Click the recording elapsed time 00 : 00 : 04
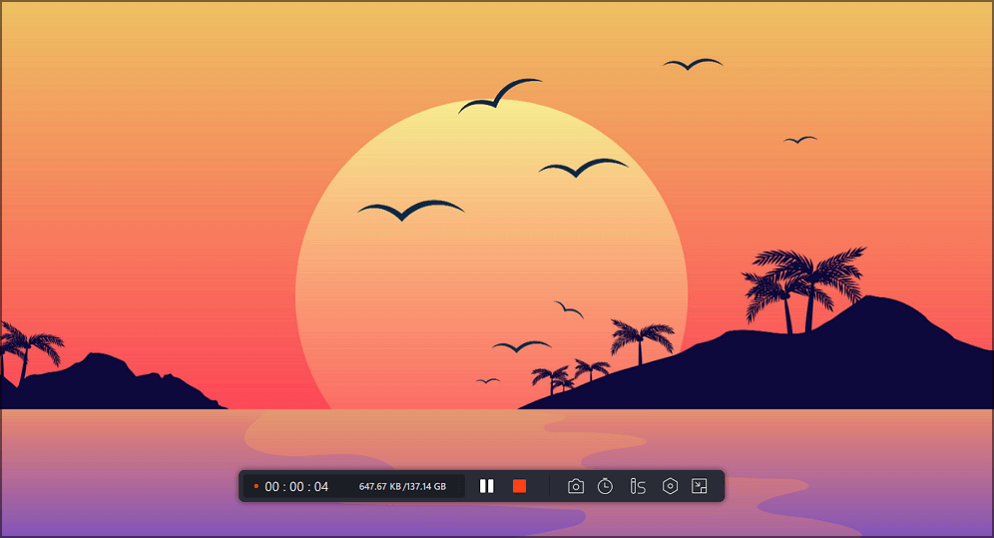The height and width of the screenshot is (538, 994). pyautogui.click(x=296, y=487)
